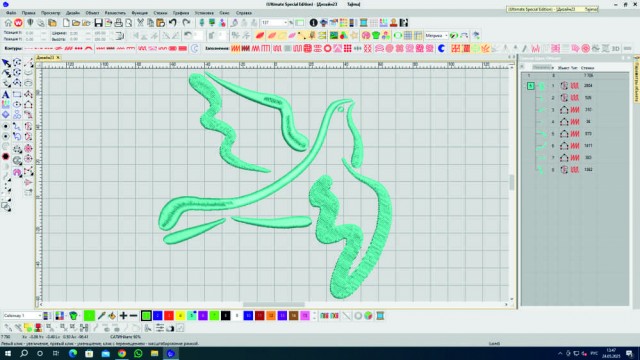Open the zoom percentage dropdown

click(274, 23)
